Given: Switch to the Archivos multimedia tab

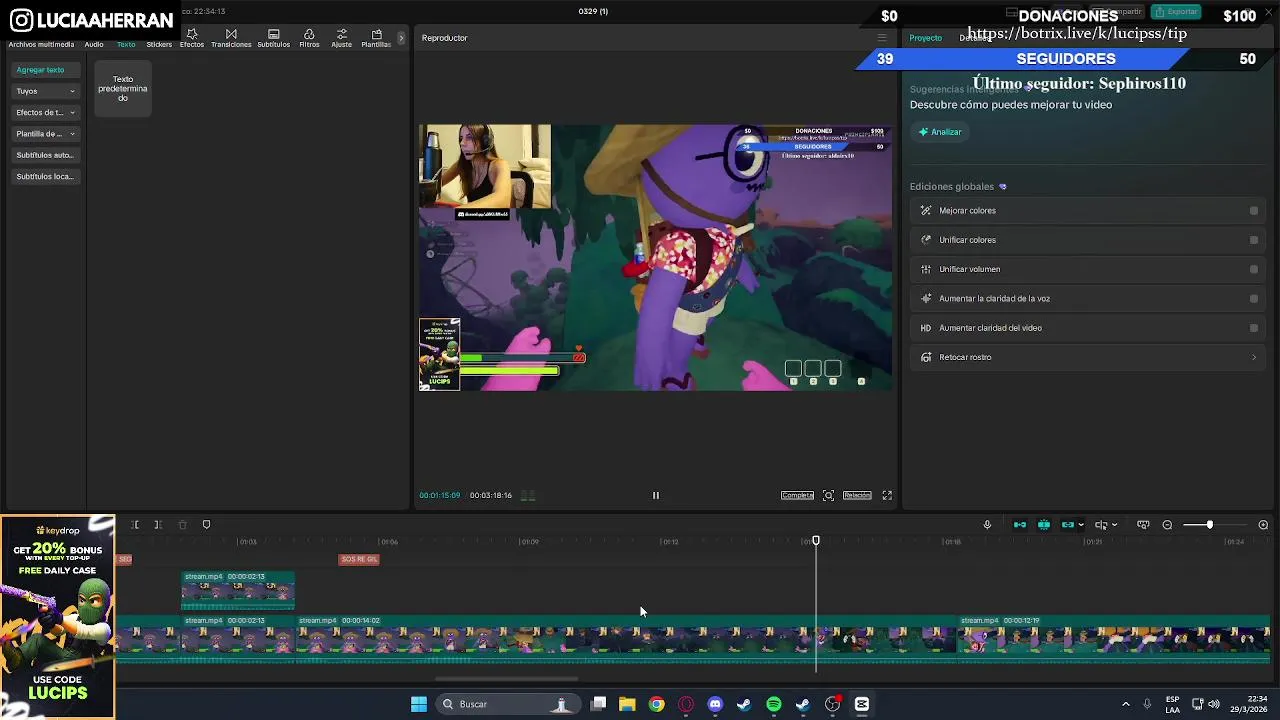Looking at the screenshot, I should [x=41, y=44].
